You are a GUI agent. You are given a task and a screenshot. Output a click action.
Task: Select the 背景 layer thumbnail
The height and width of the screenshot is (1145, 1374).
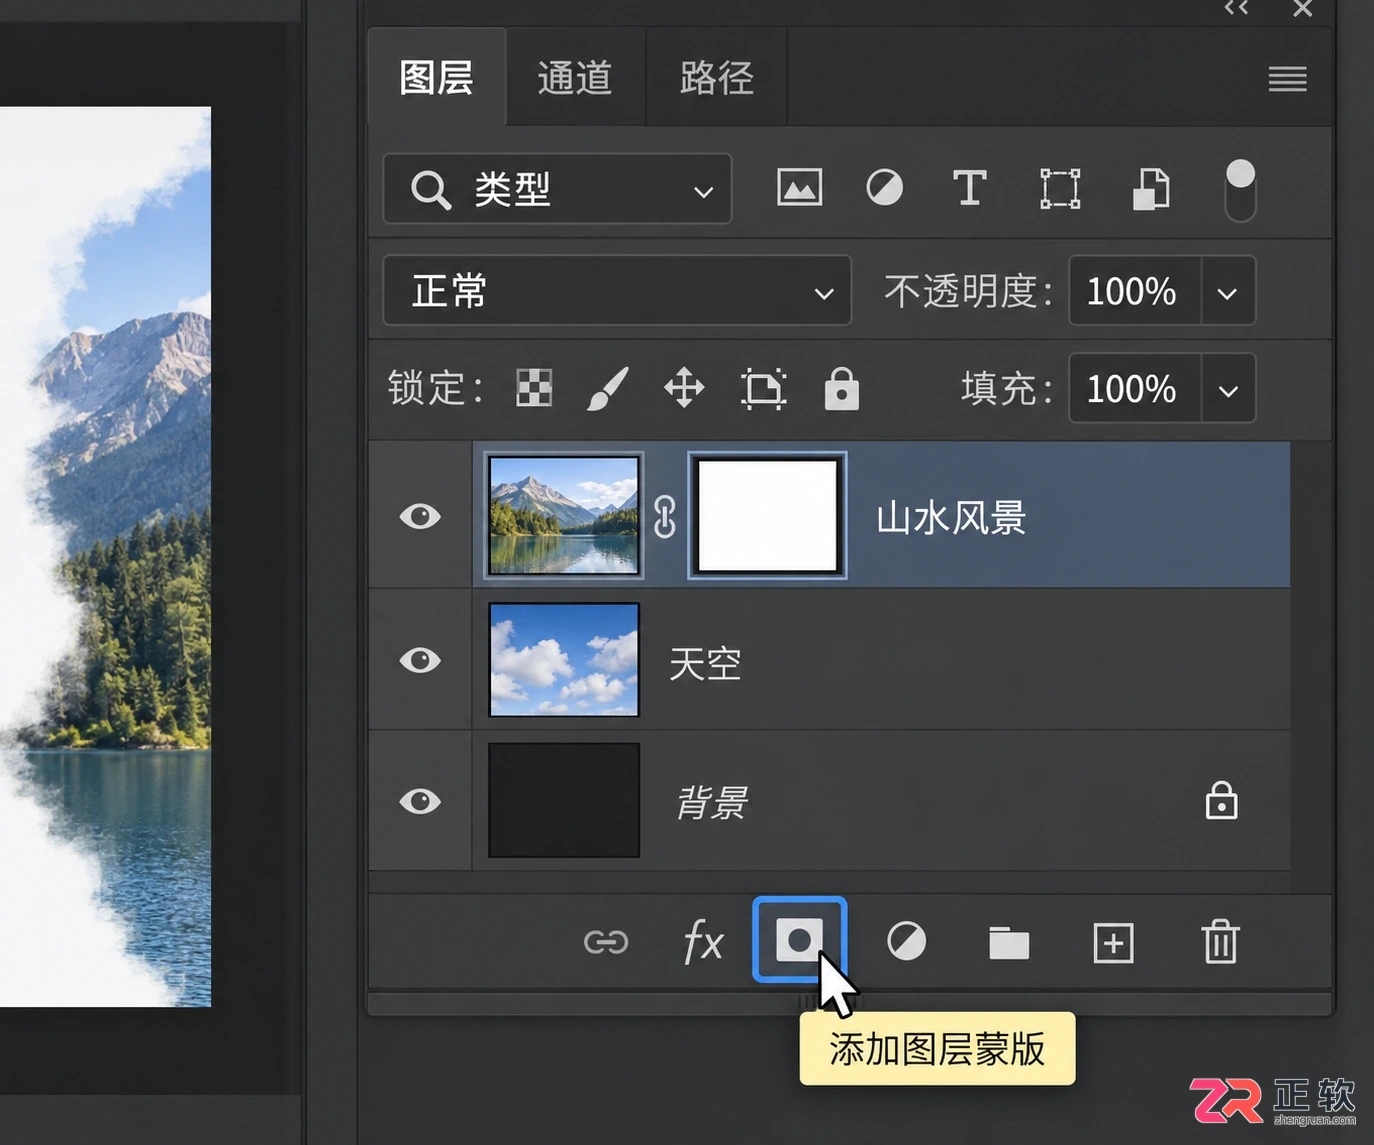tap(564, 800)
